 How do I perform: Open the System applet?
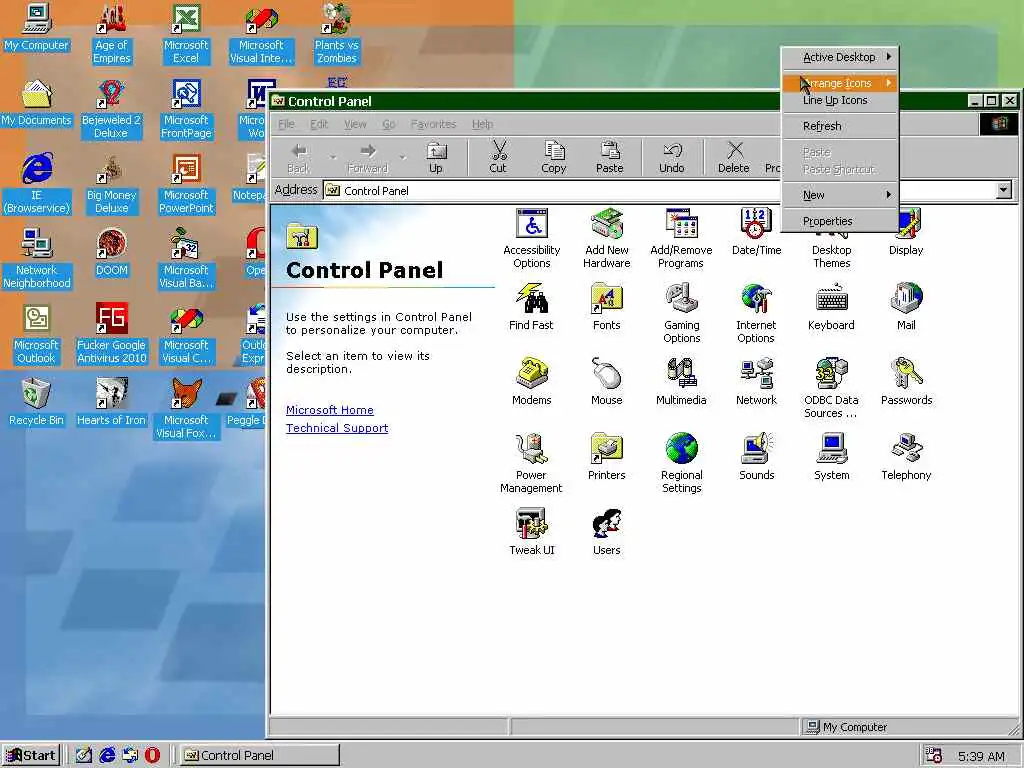tap(831, 457)
